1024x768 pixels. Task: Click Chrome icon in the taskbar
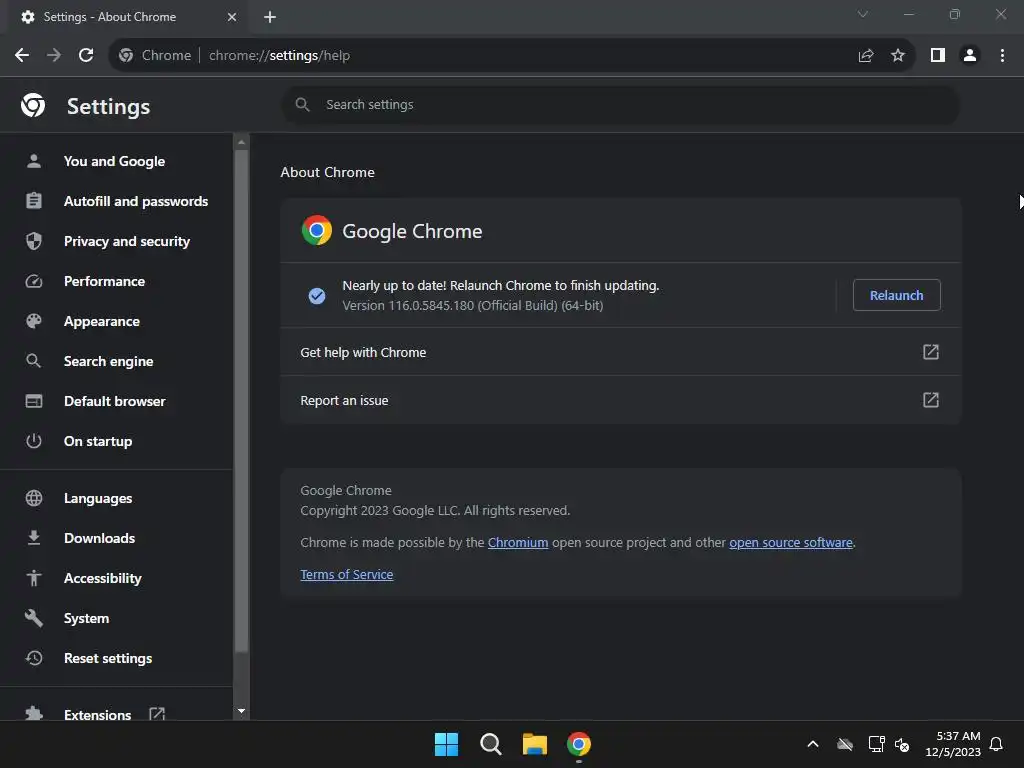(x=579, y=744)
